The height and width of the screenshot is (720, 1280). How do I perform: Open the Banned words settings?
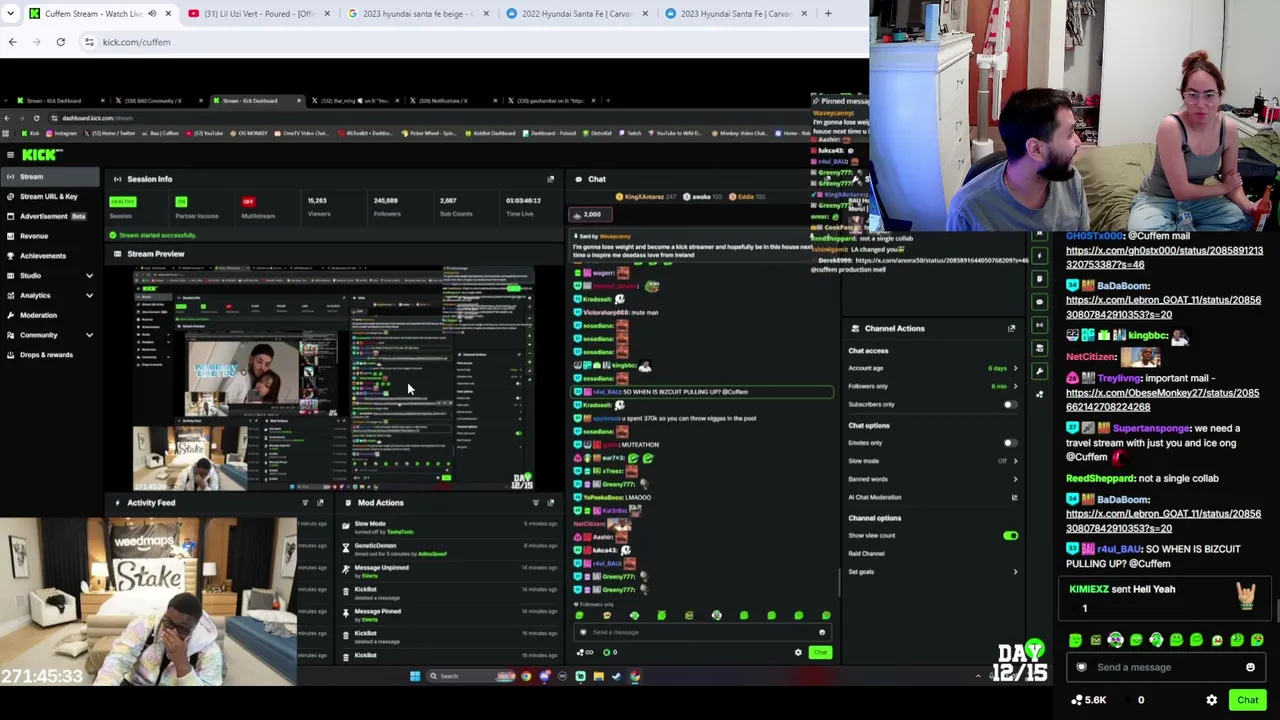click(933, 479)
